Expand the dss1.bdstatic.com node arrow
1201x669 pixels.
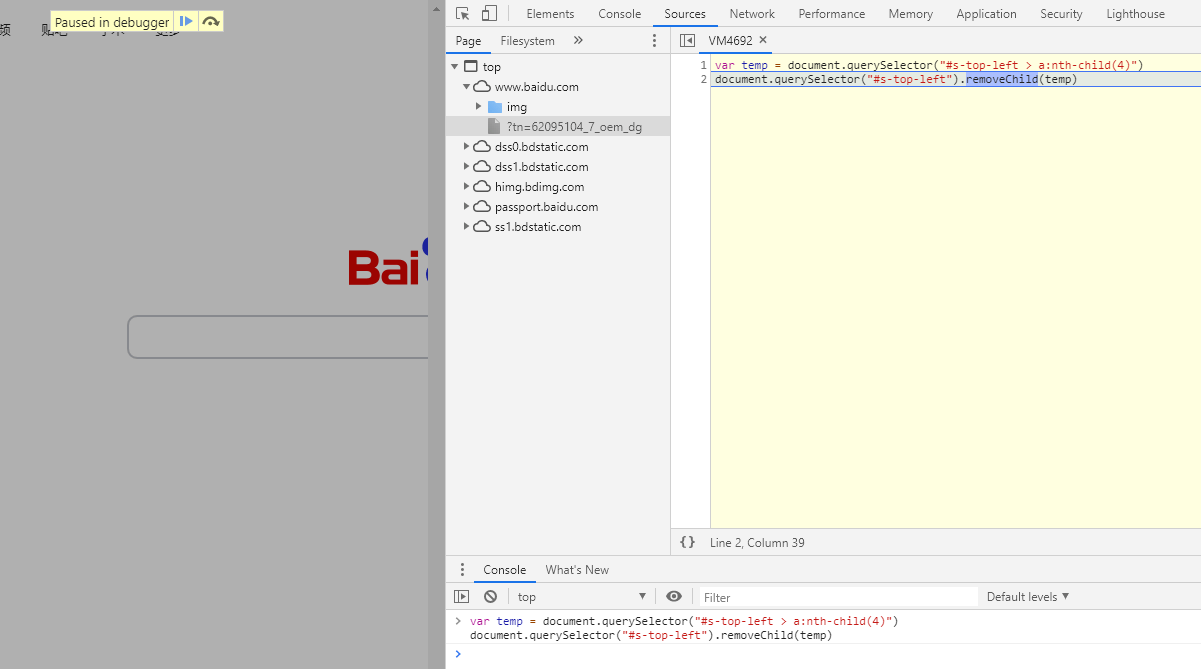click(x=466, y=166)
